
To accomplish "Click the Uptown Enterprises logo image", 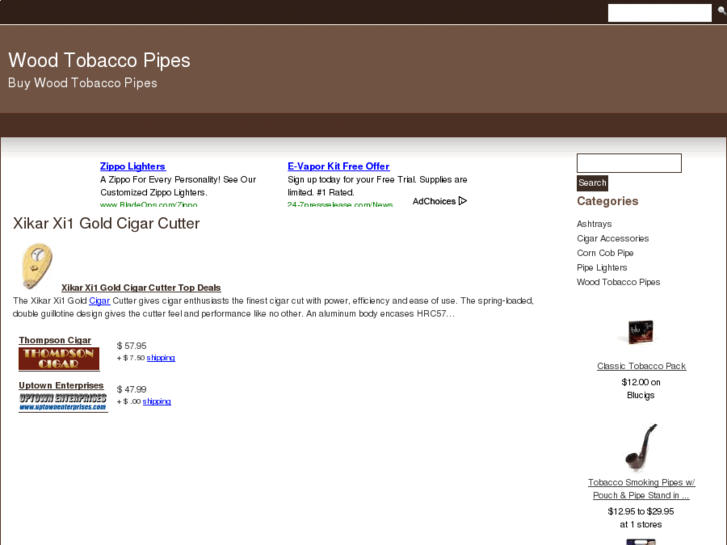I will point(63,402).
